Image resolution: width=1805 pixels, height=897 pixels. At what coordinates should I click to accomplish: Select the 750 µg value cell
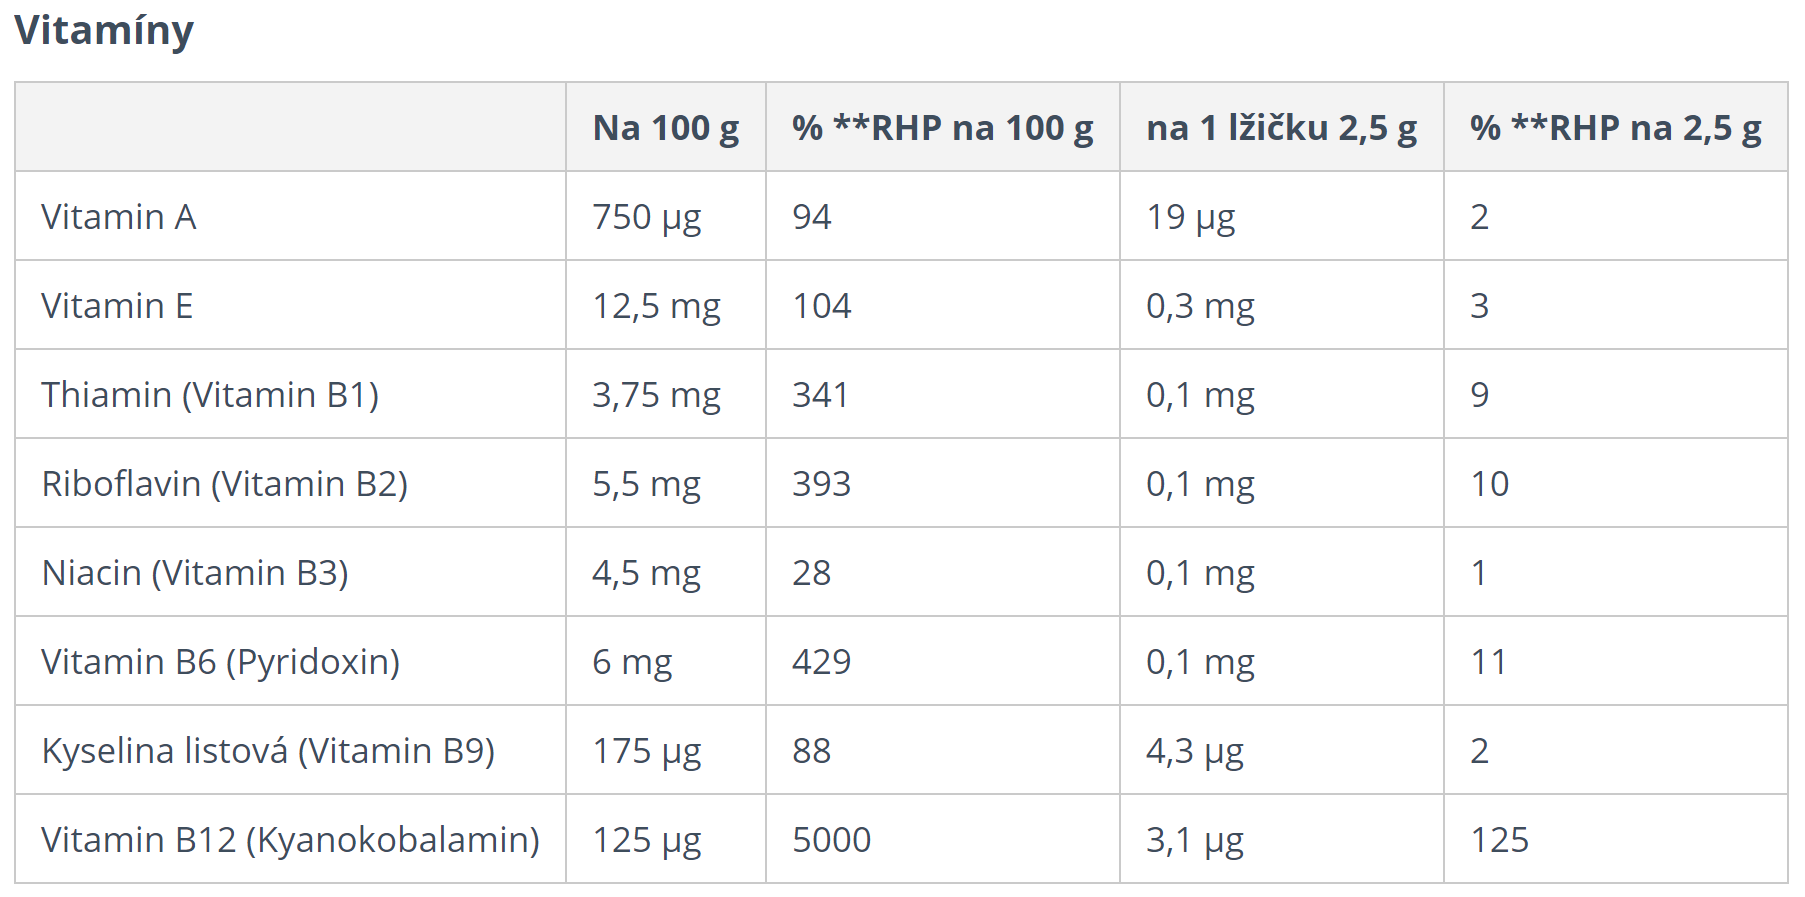pyautogui.click(x=647, y=218)
